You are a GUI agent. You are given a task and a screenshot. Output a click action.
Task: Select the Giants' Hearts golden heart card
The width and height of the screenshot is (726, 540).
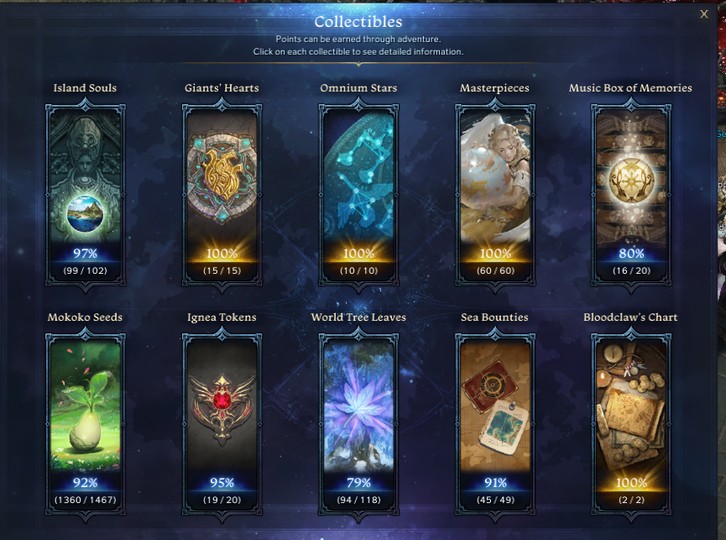click(x=222, y=195)
